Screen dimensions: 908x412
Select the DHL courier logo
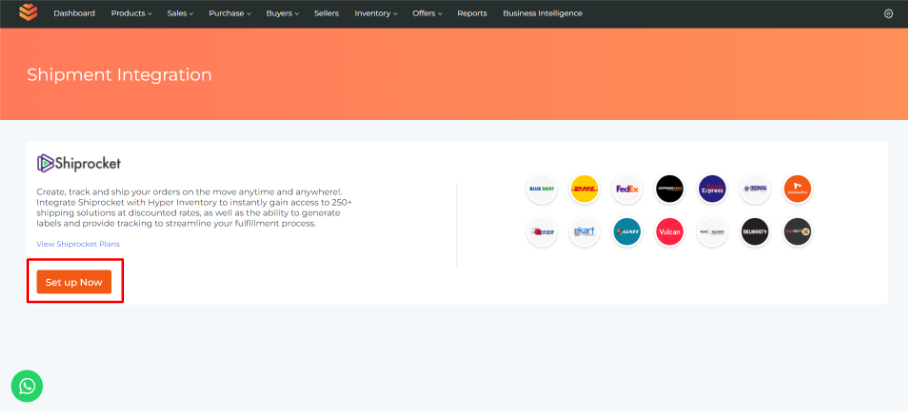(584, 189)
